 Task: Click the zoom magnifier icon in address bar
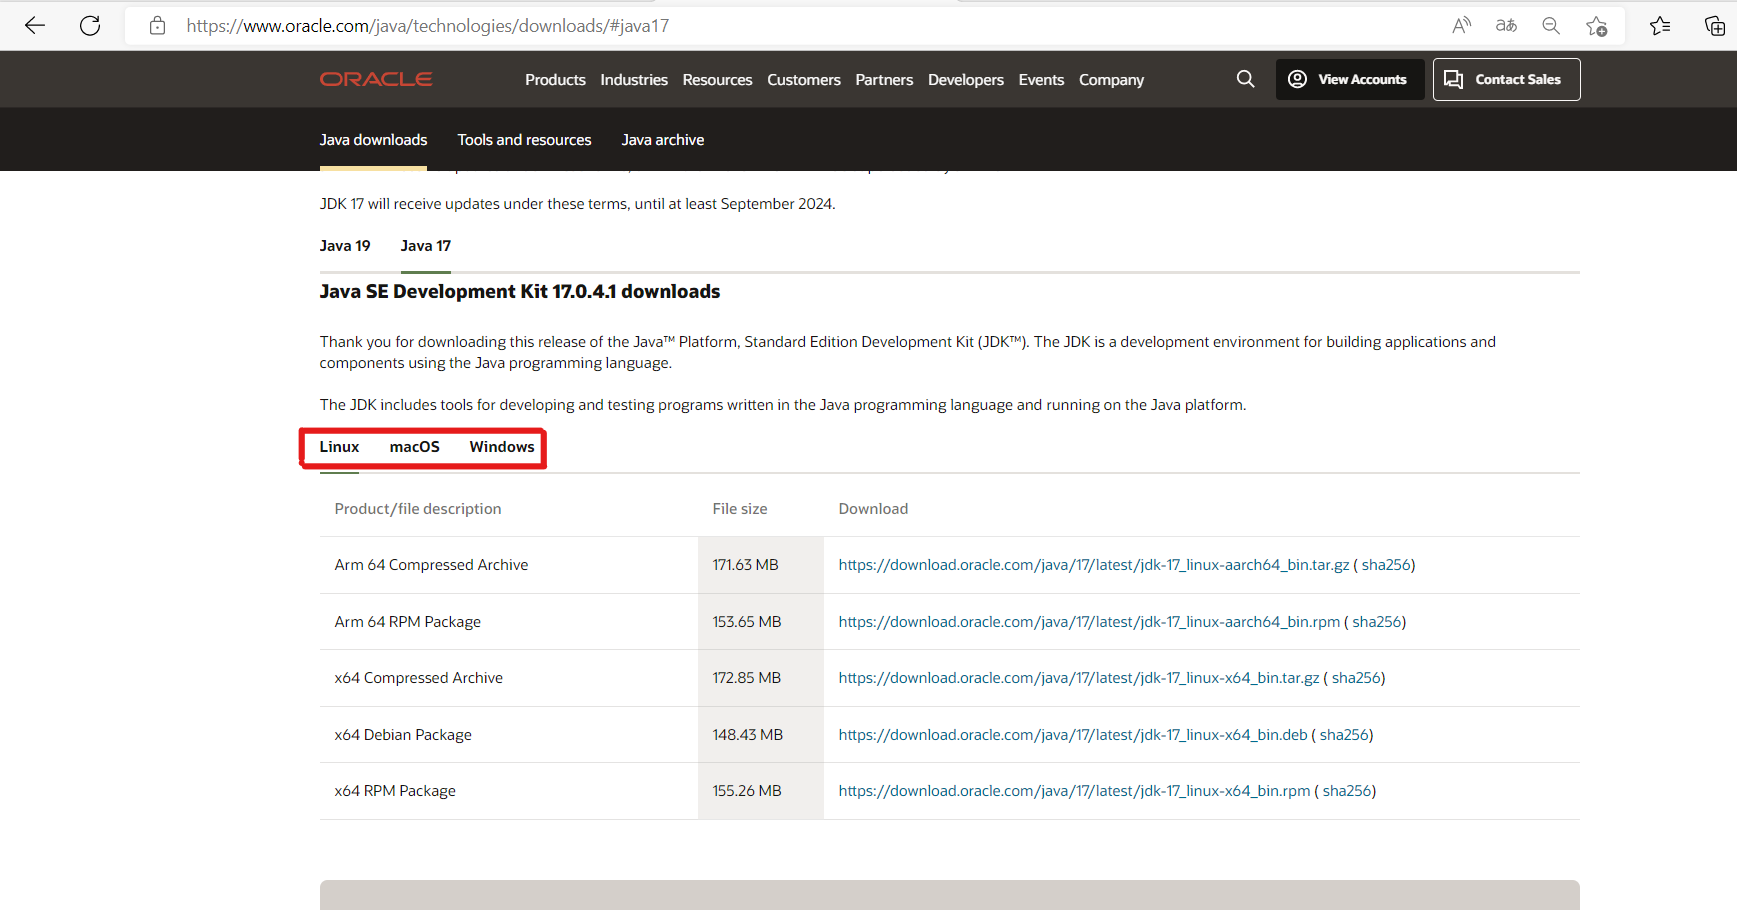coord(1551,26)
